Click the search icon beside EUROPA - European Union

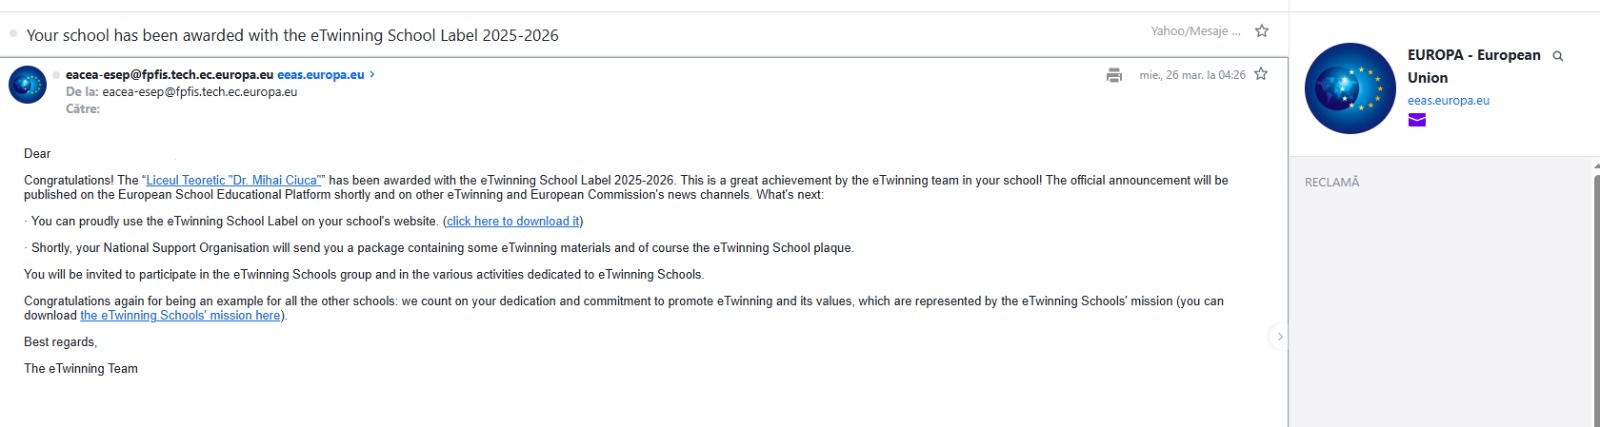1557,56
